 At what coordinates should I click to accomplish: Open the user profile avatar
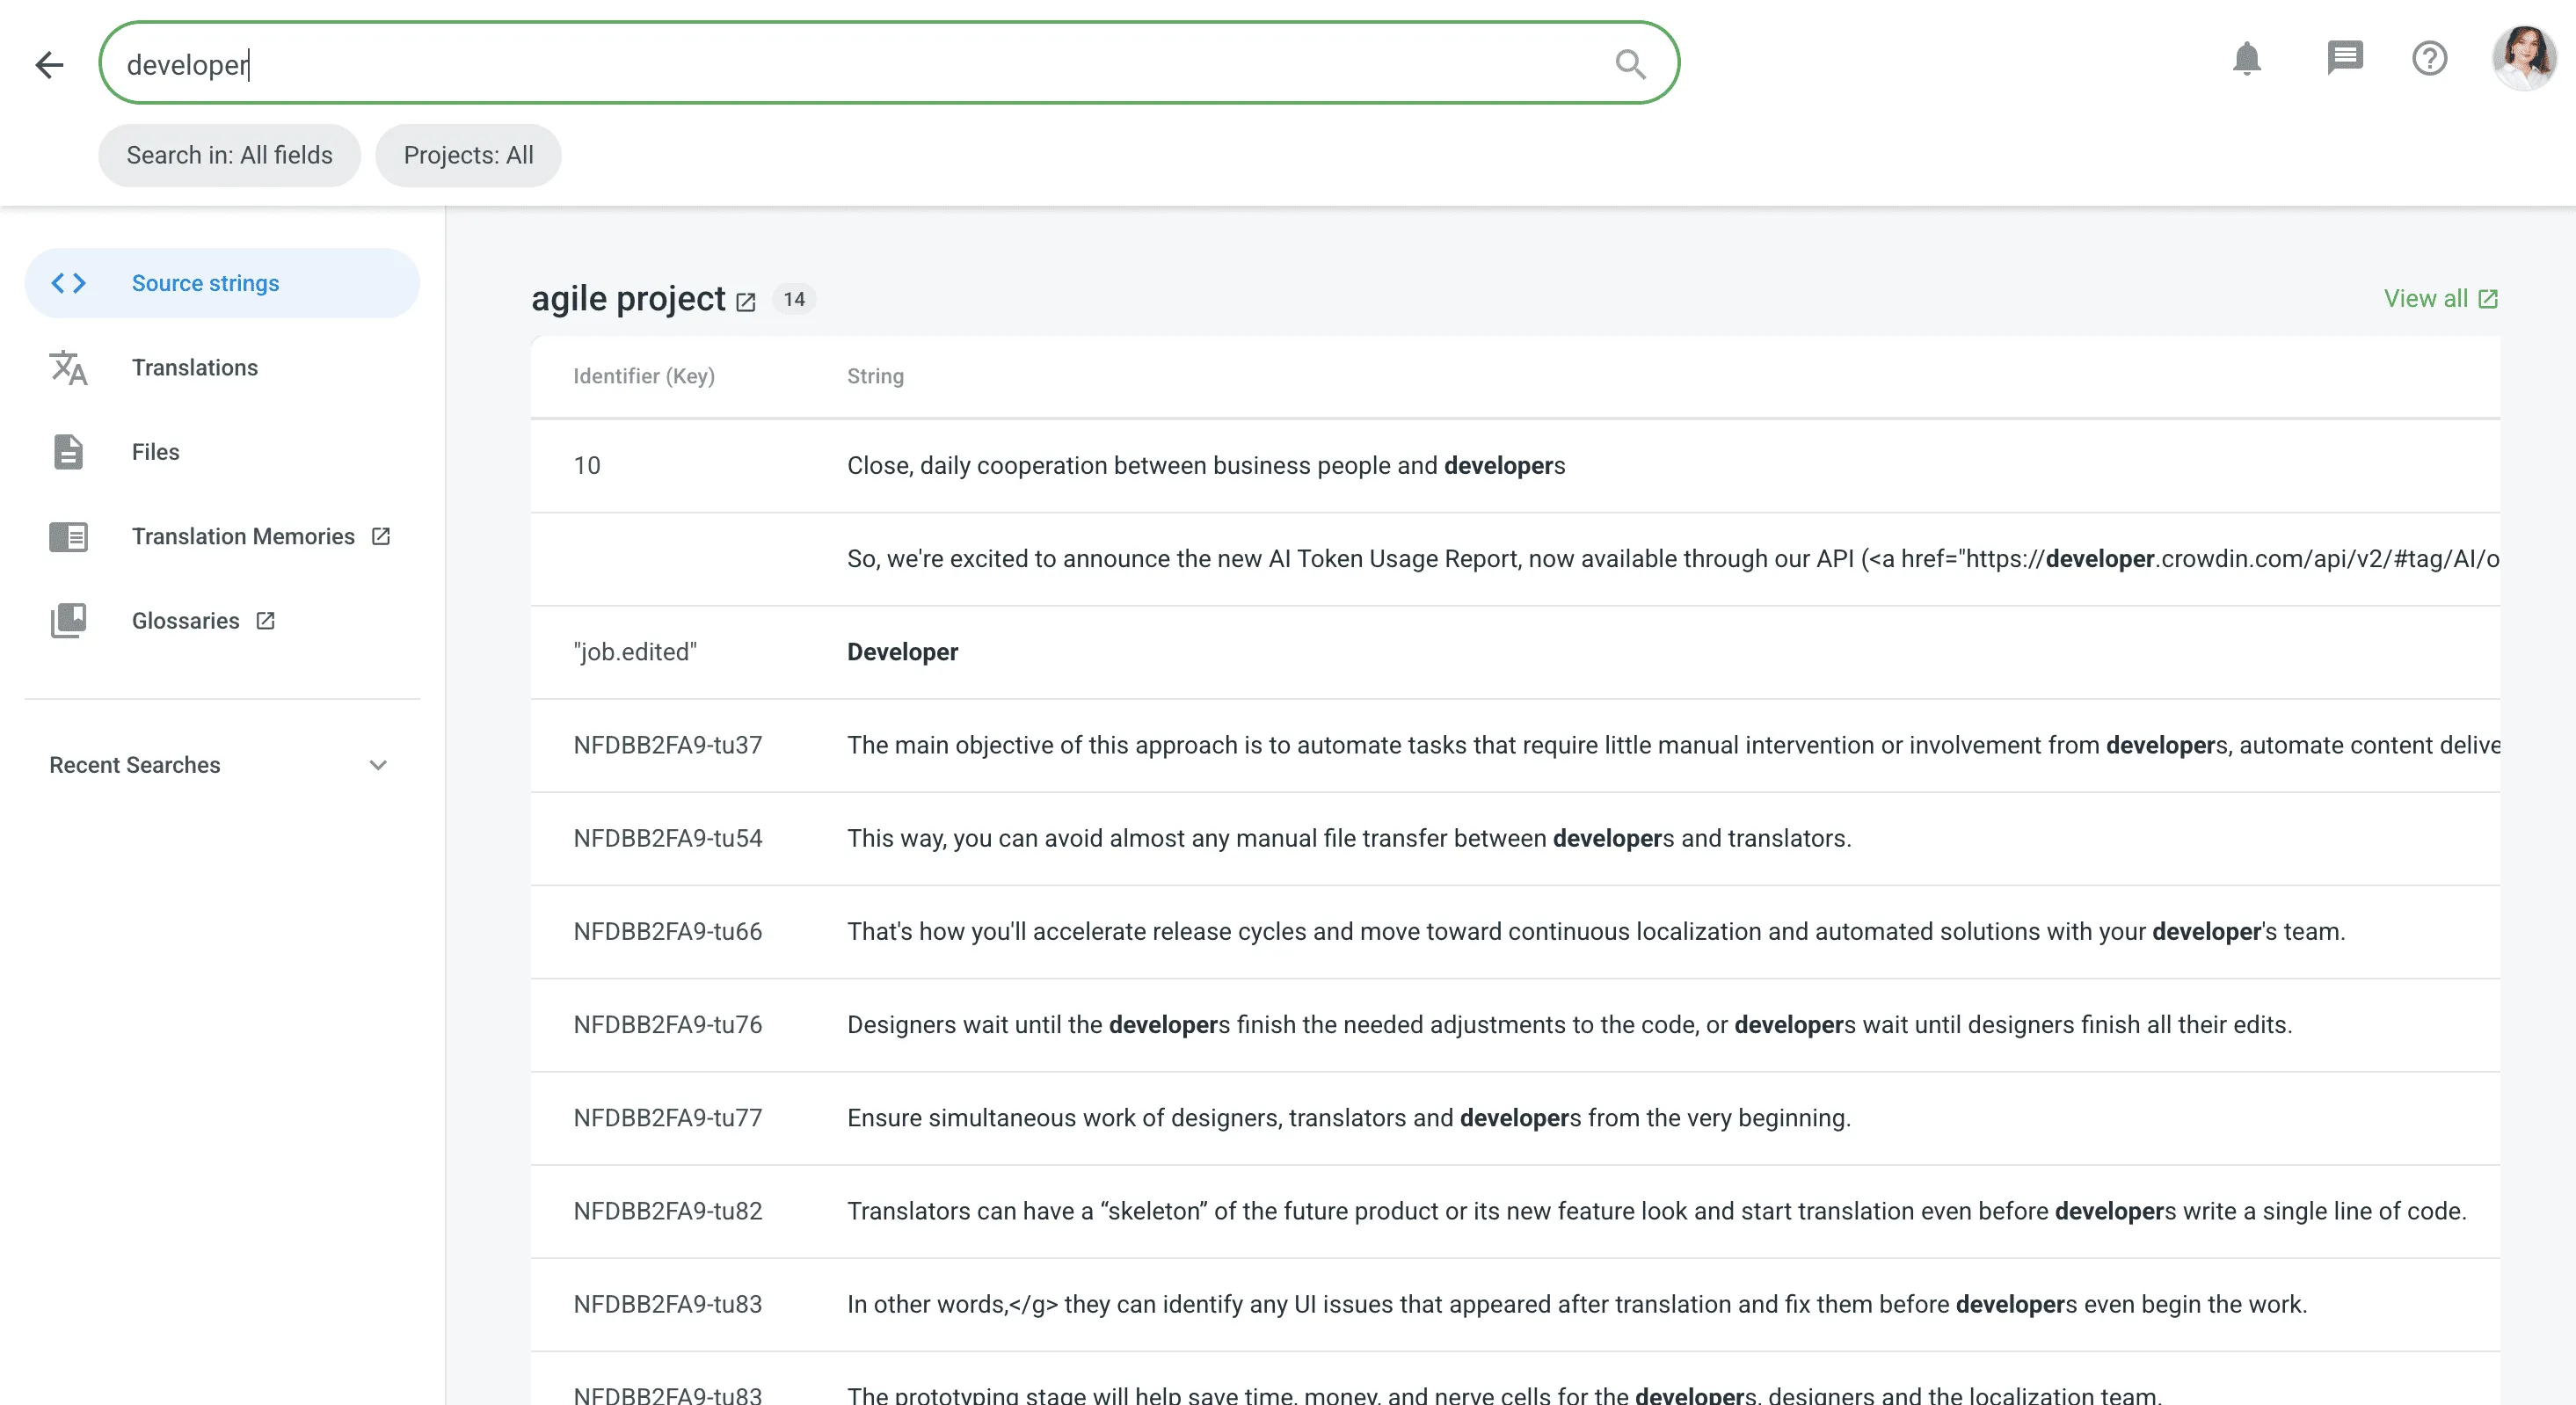[x=2523, y=58]
